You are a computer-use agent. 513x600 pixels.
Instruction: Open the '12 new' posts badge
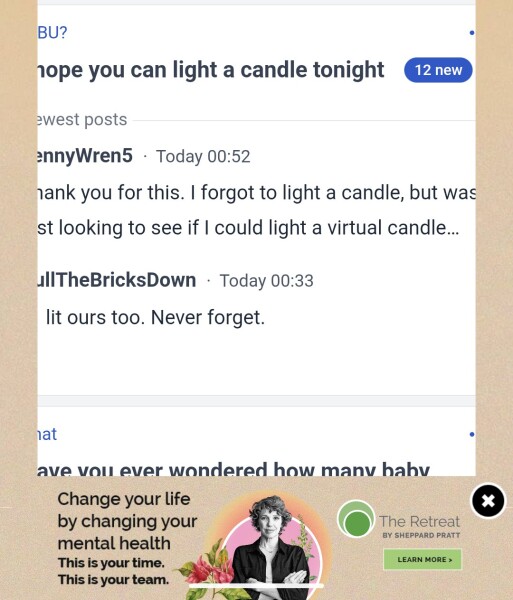tap(438, 70)
